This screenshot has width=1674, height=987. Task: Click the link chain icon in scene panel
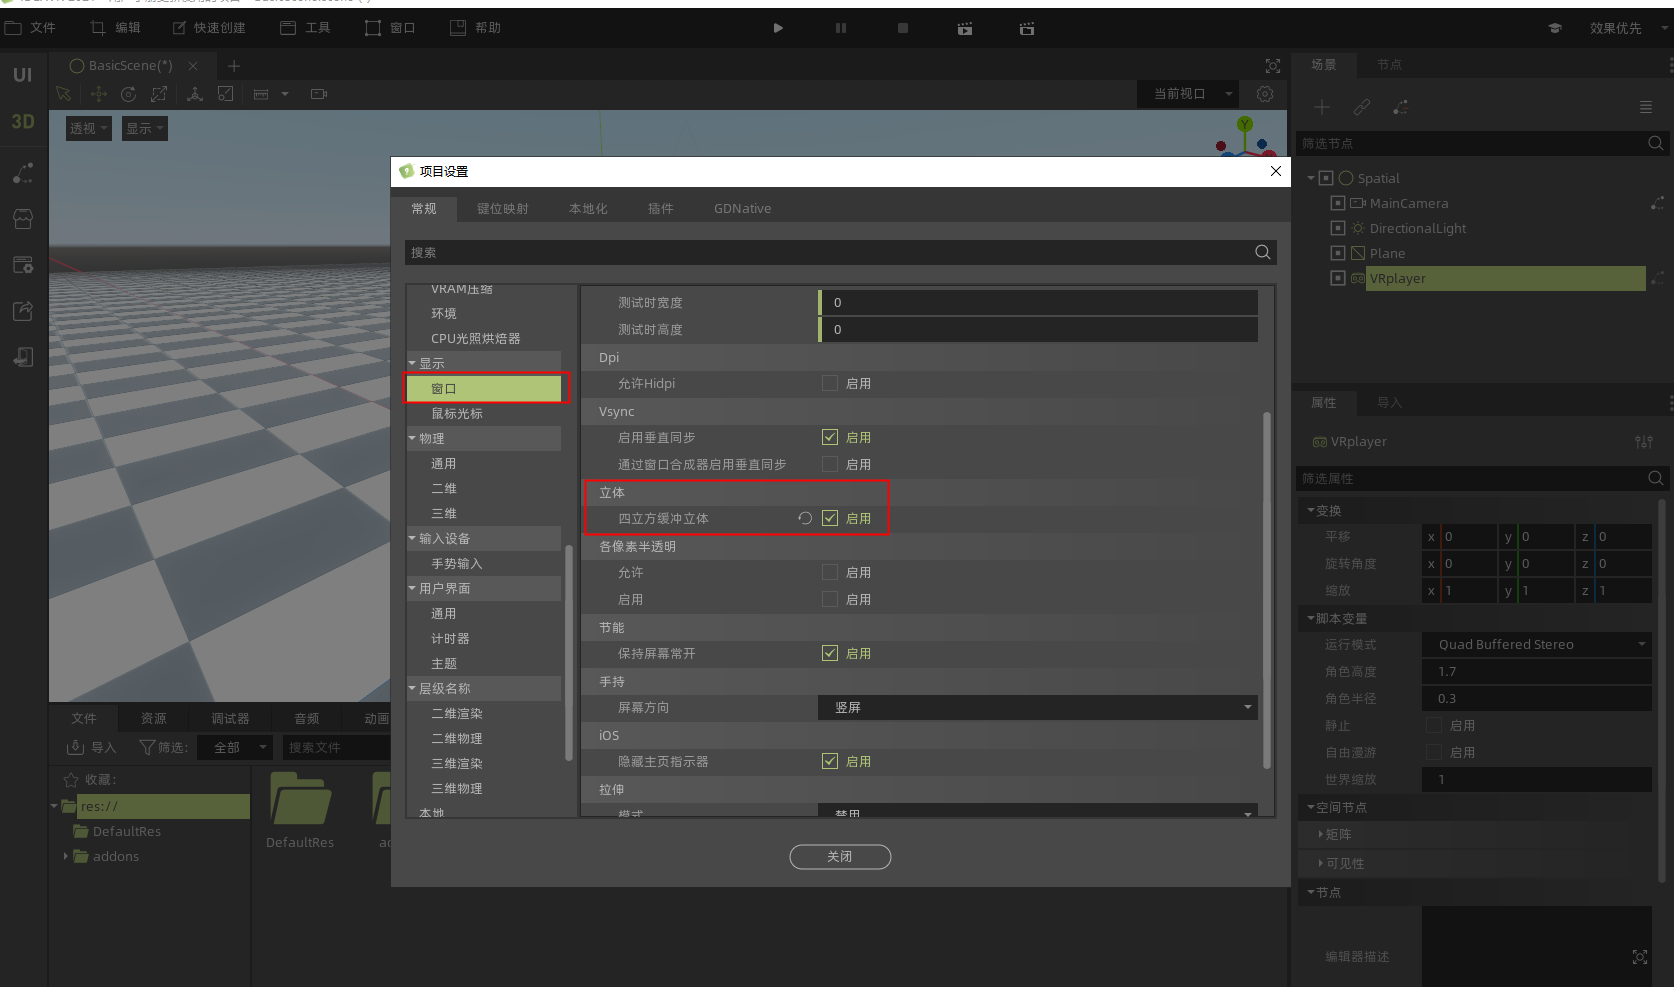[x=1362, y=107]
